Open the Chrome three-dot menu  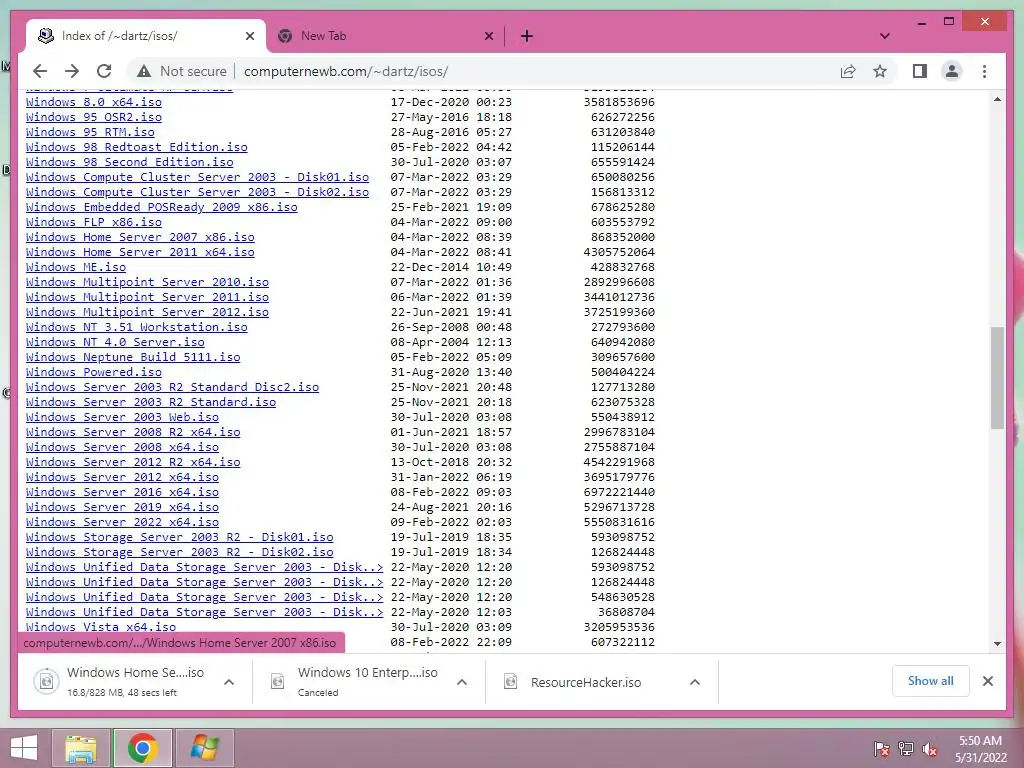[x=984, y=71]
